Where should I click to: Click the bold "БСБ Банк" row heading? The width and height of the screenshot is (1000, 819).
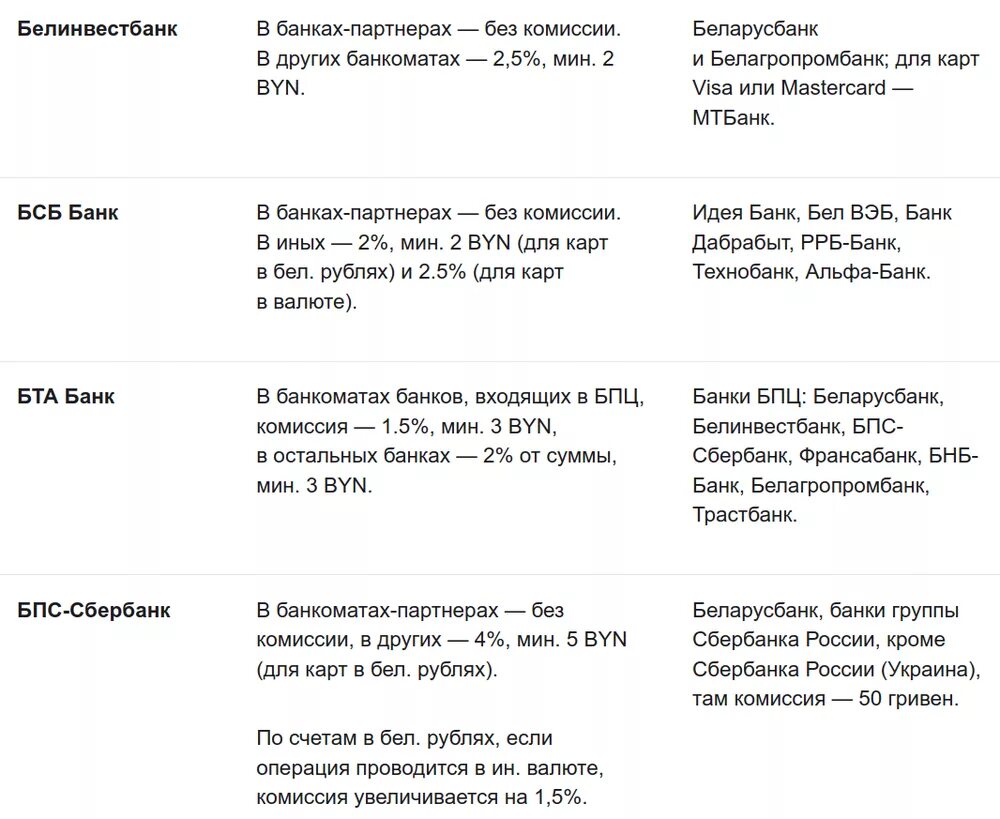68,213
